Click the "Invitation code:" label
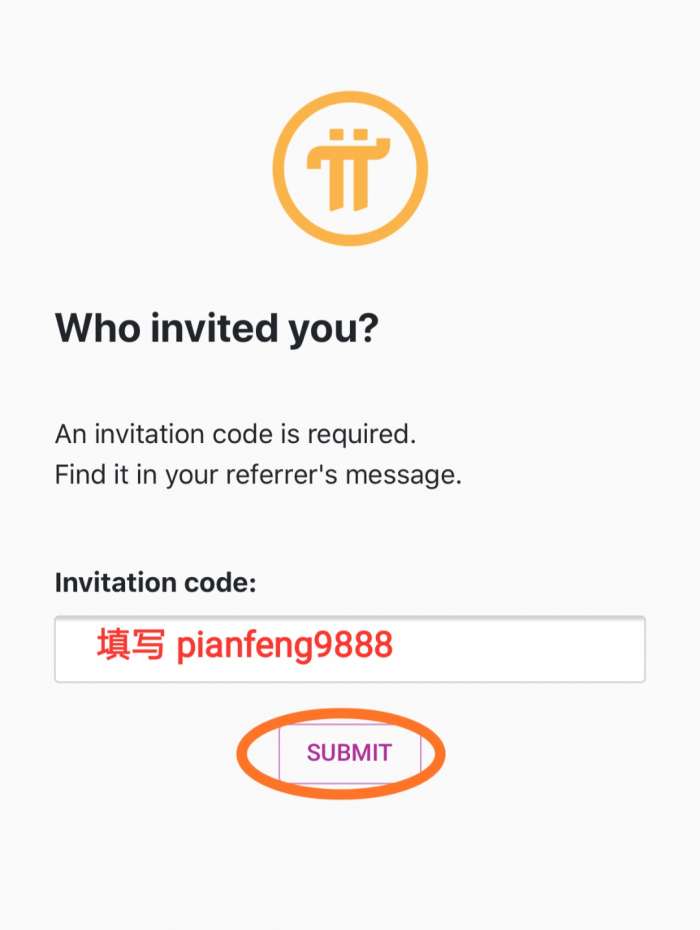The width and height of the screenshot is (700, 930). click(x=155, y=582)
